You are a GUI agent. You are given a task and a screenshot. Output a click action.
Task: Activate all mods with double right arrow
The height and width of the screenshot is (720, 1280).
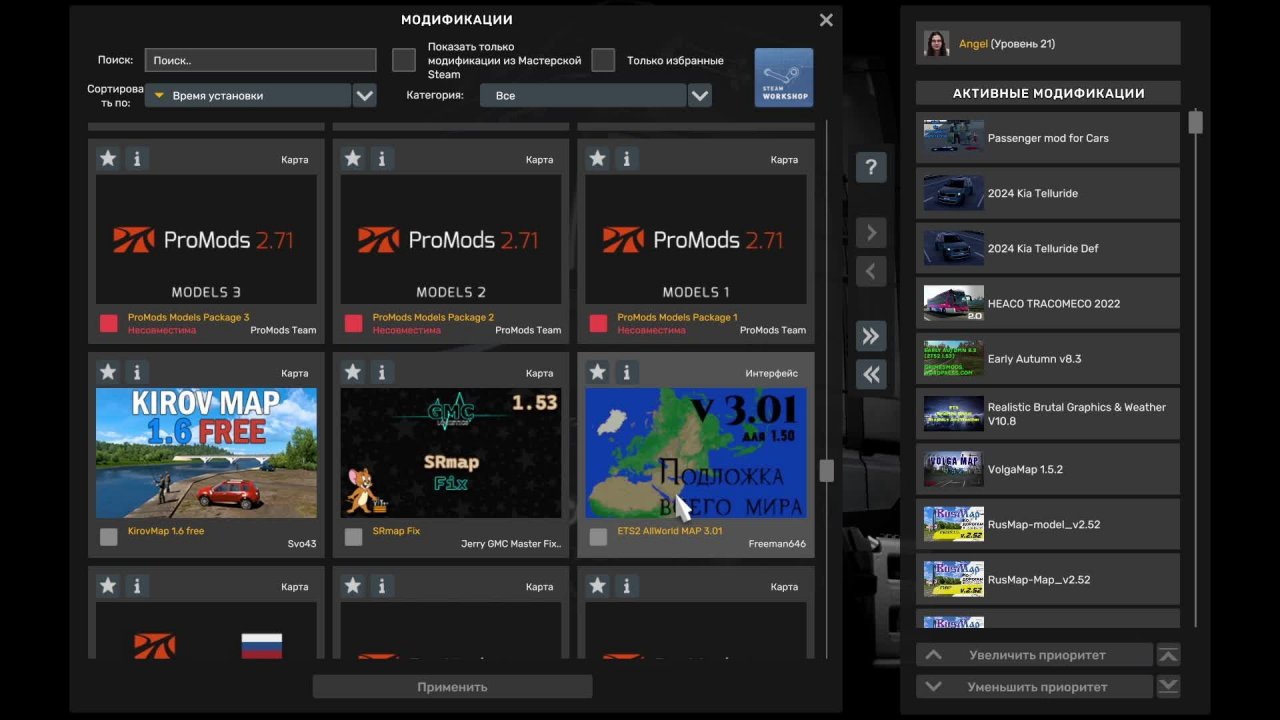[871, 336]
